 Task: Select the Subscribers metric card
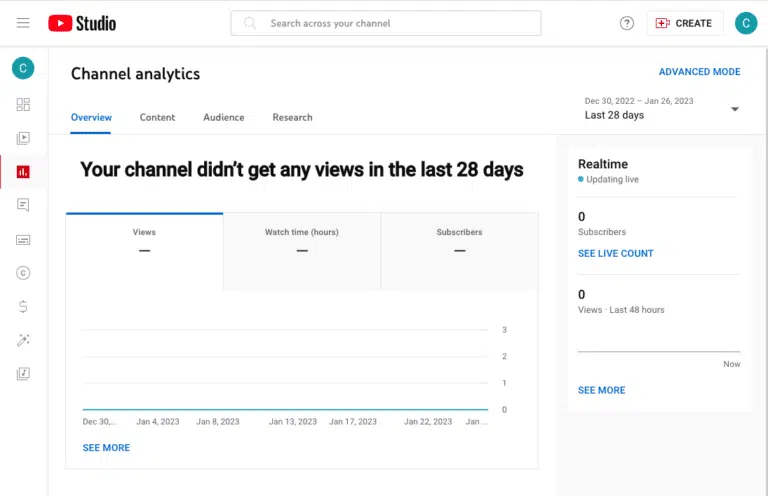[x=459, y=252]
